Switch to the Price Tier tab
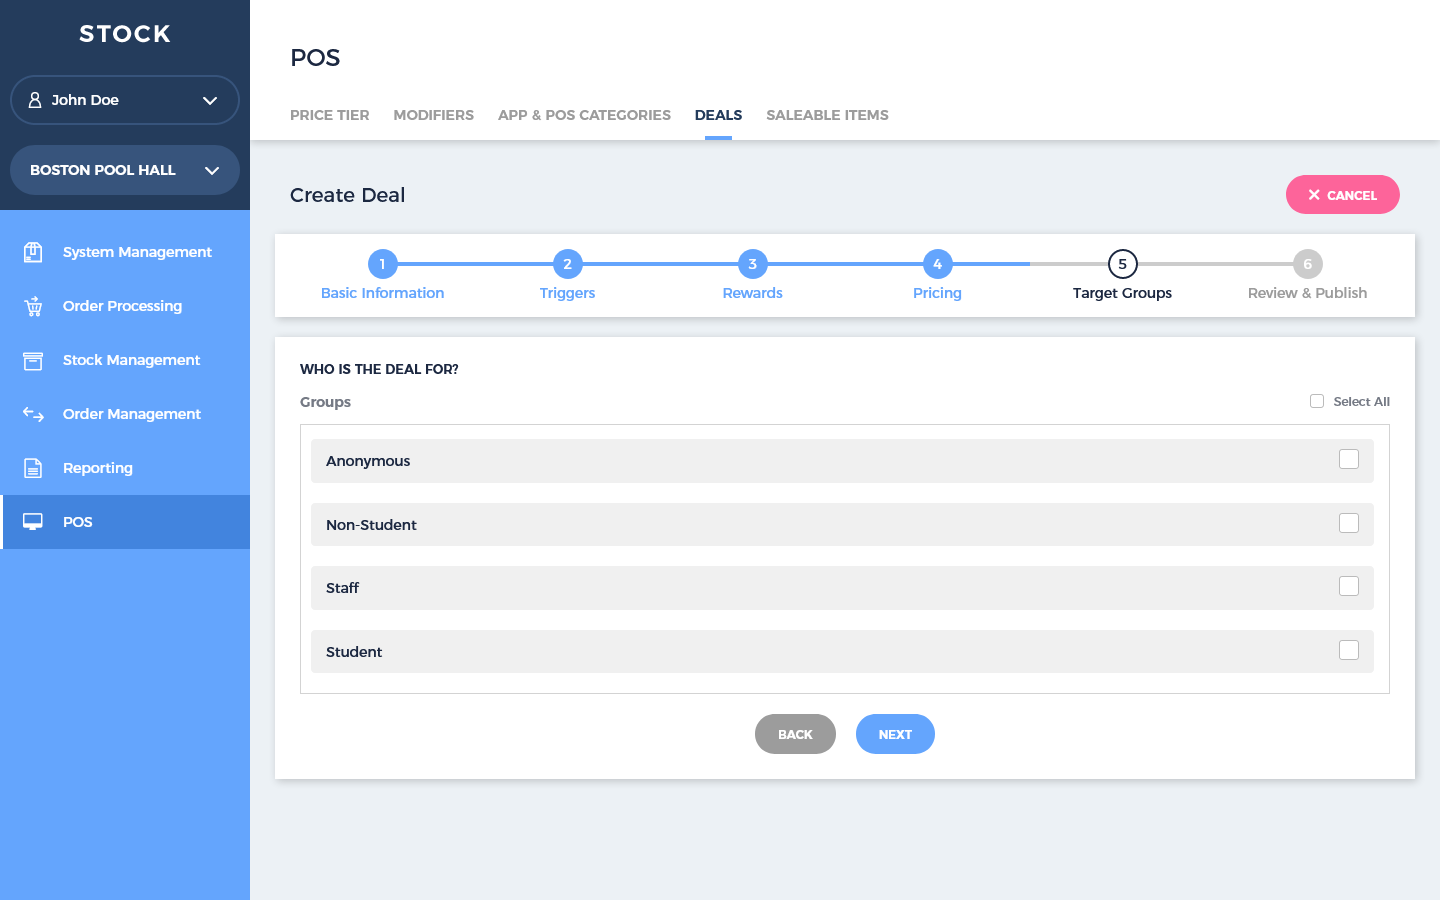The image size is (1440, 900). pos(329,115)
